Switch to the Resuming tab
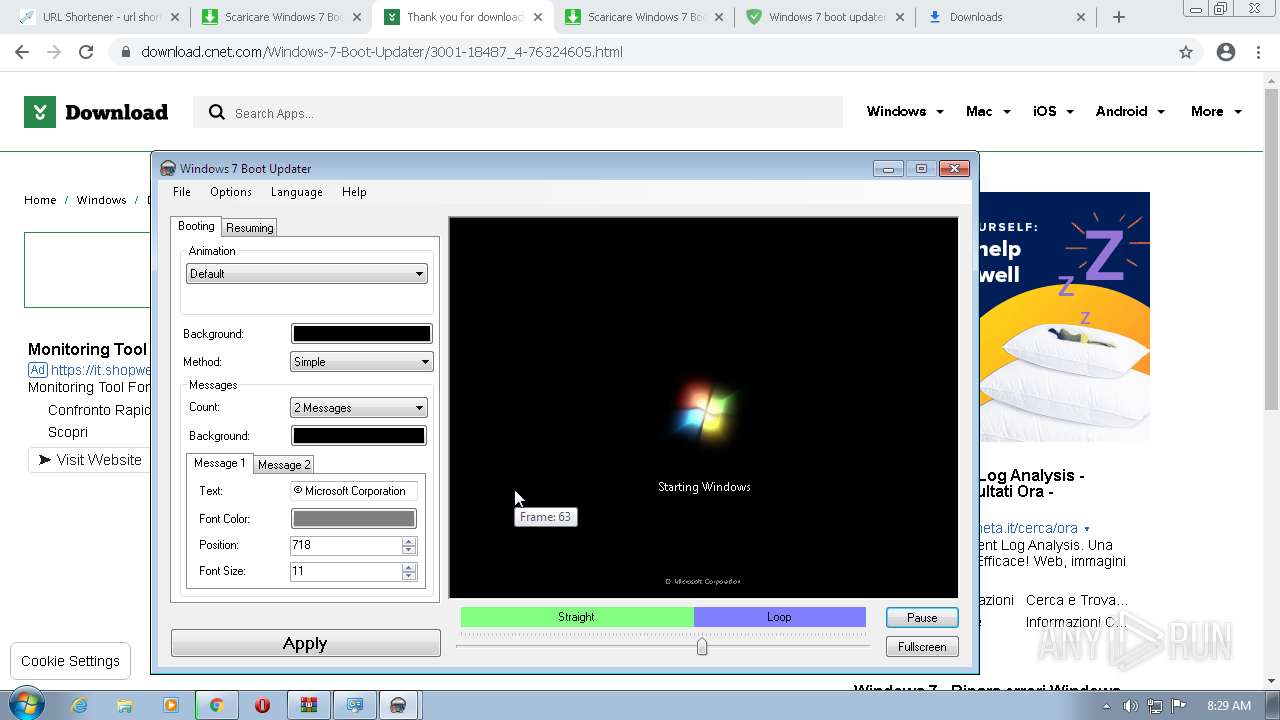Image resolution: width=1280 pixels, height=720 pixels. [x=250, y=228]
